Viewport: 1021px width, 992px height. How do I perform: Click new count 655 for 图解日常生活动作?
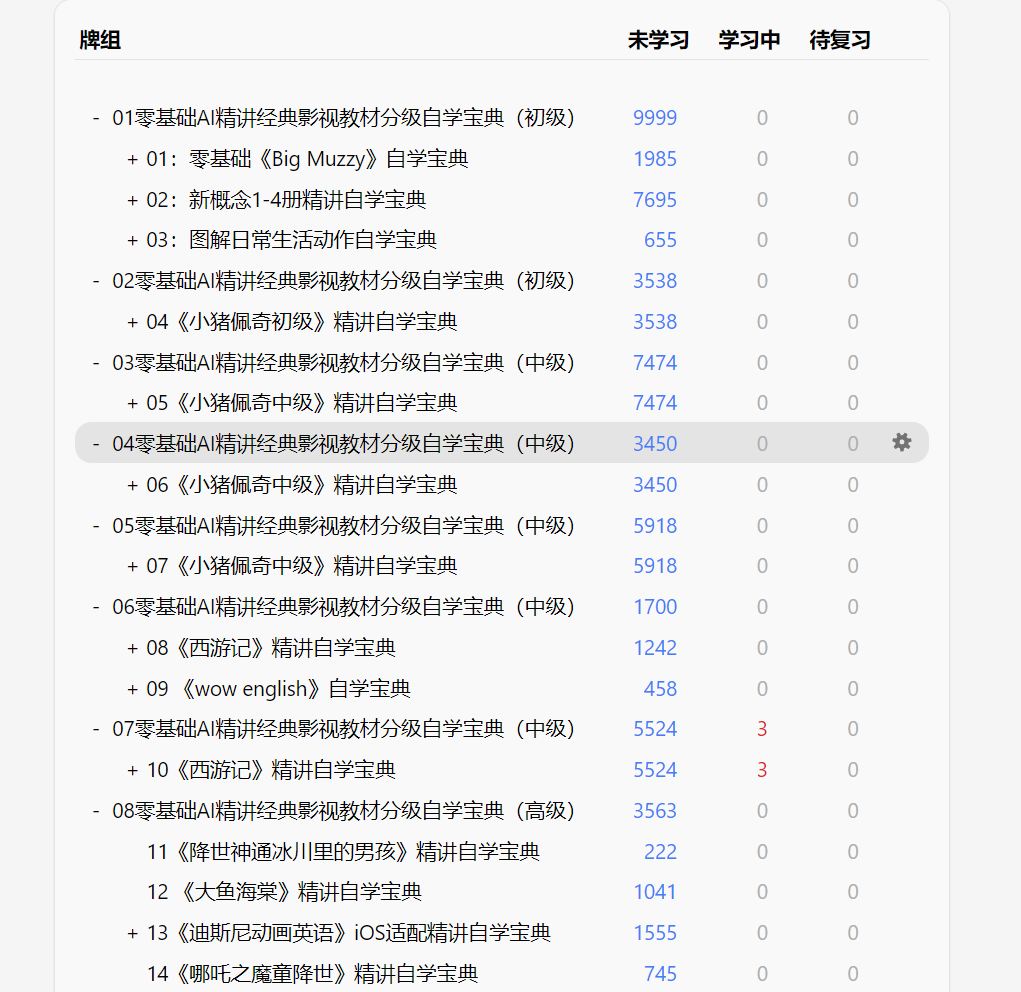click(x=660, y=240)
